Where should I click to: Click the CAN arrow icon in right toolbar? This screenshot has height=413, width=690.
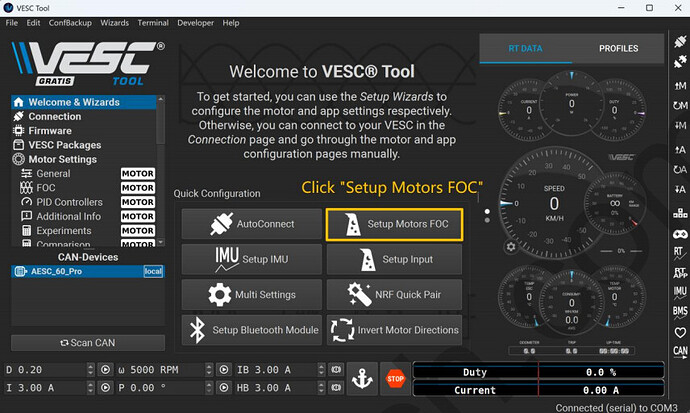pyautogui.click(x=680, y=352)
